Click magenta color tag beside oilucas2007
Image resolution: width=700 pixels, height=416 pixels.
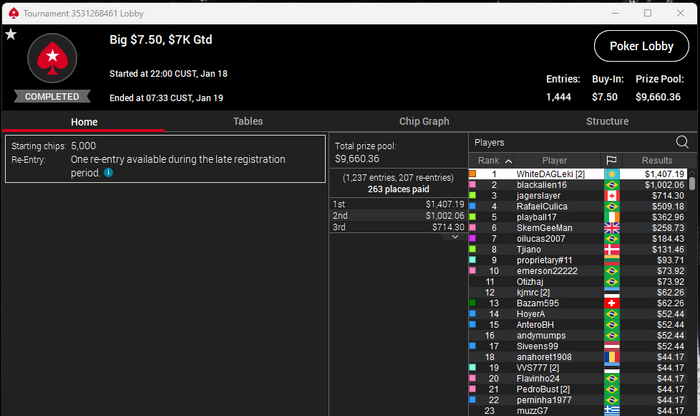(x=472, y=238)
